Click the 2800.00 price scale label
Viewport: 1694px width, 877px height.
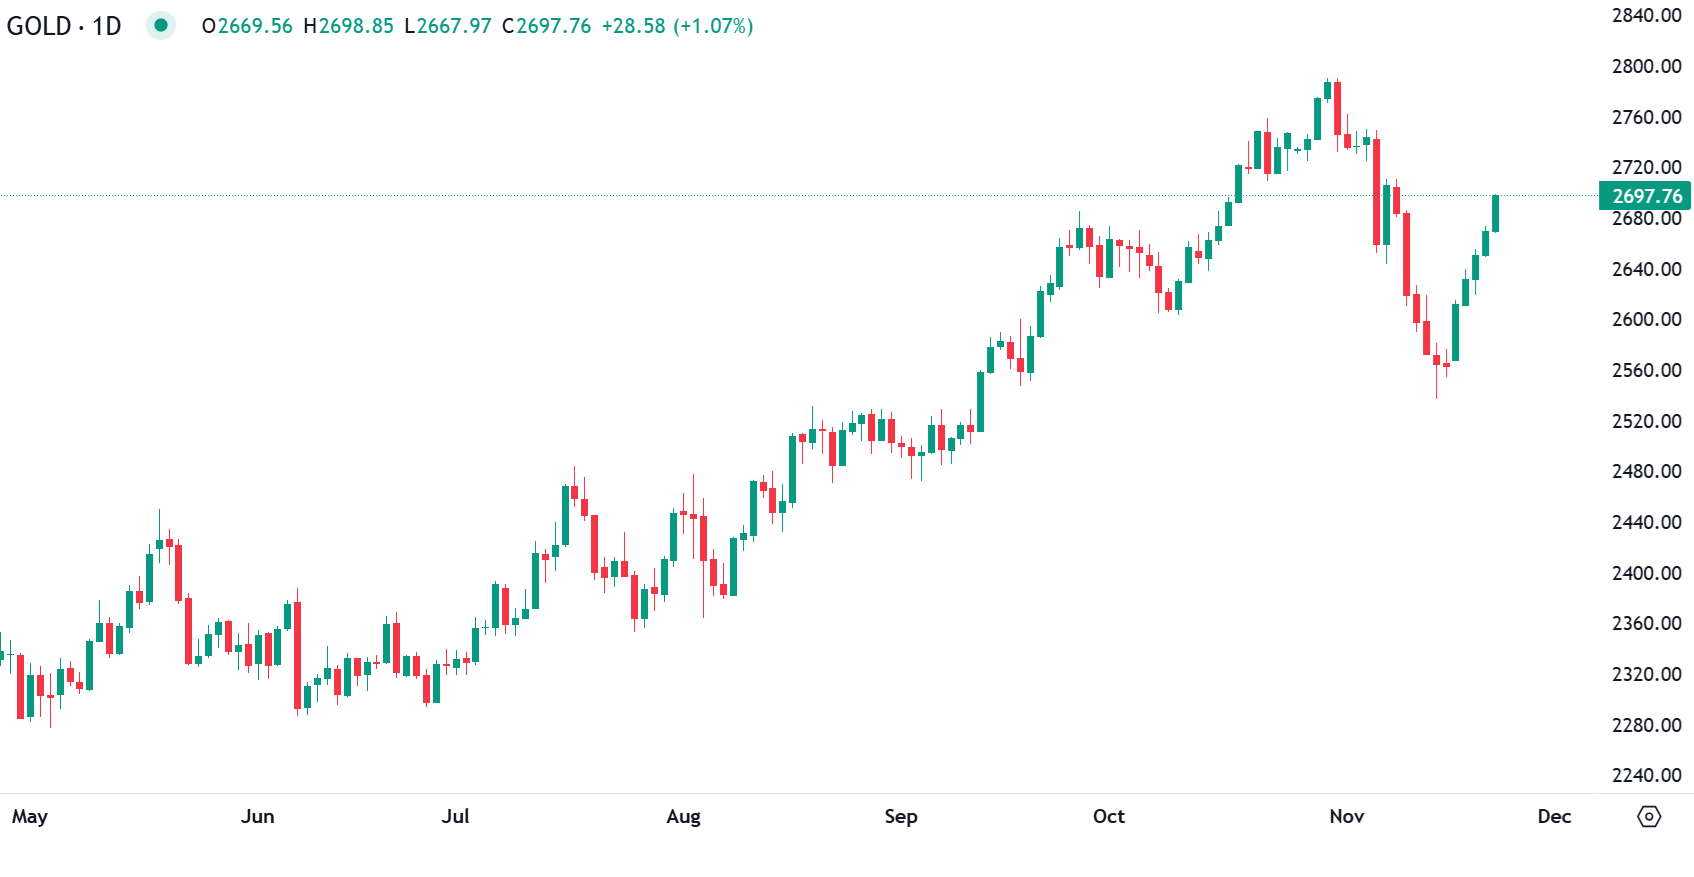pyautogui.click(x=1646, y=66)
